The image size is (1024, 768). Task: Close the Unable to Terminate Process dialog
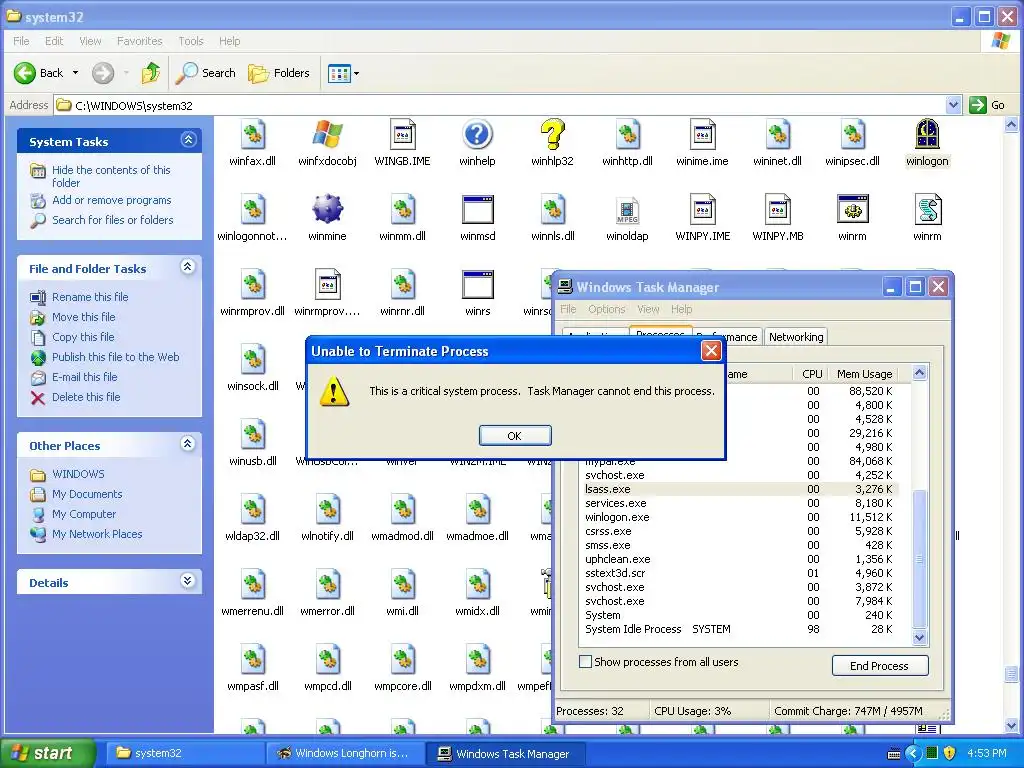[711, 351]
